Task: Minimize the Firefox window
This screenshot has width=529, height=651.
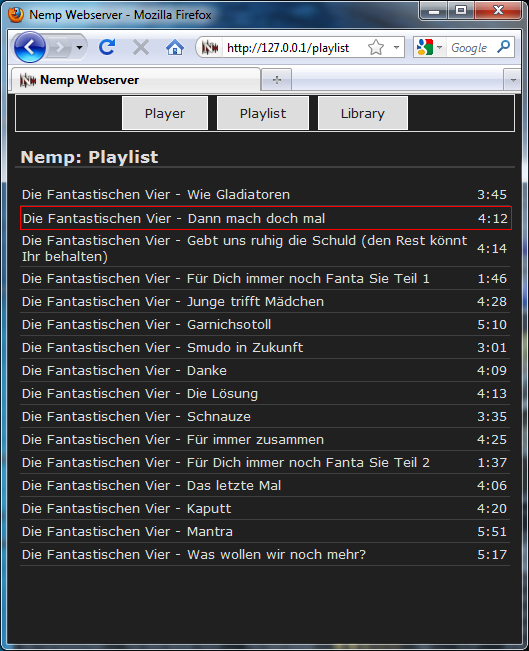Action: click(x=434, y=10)
